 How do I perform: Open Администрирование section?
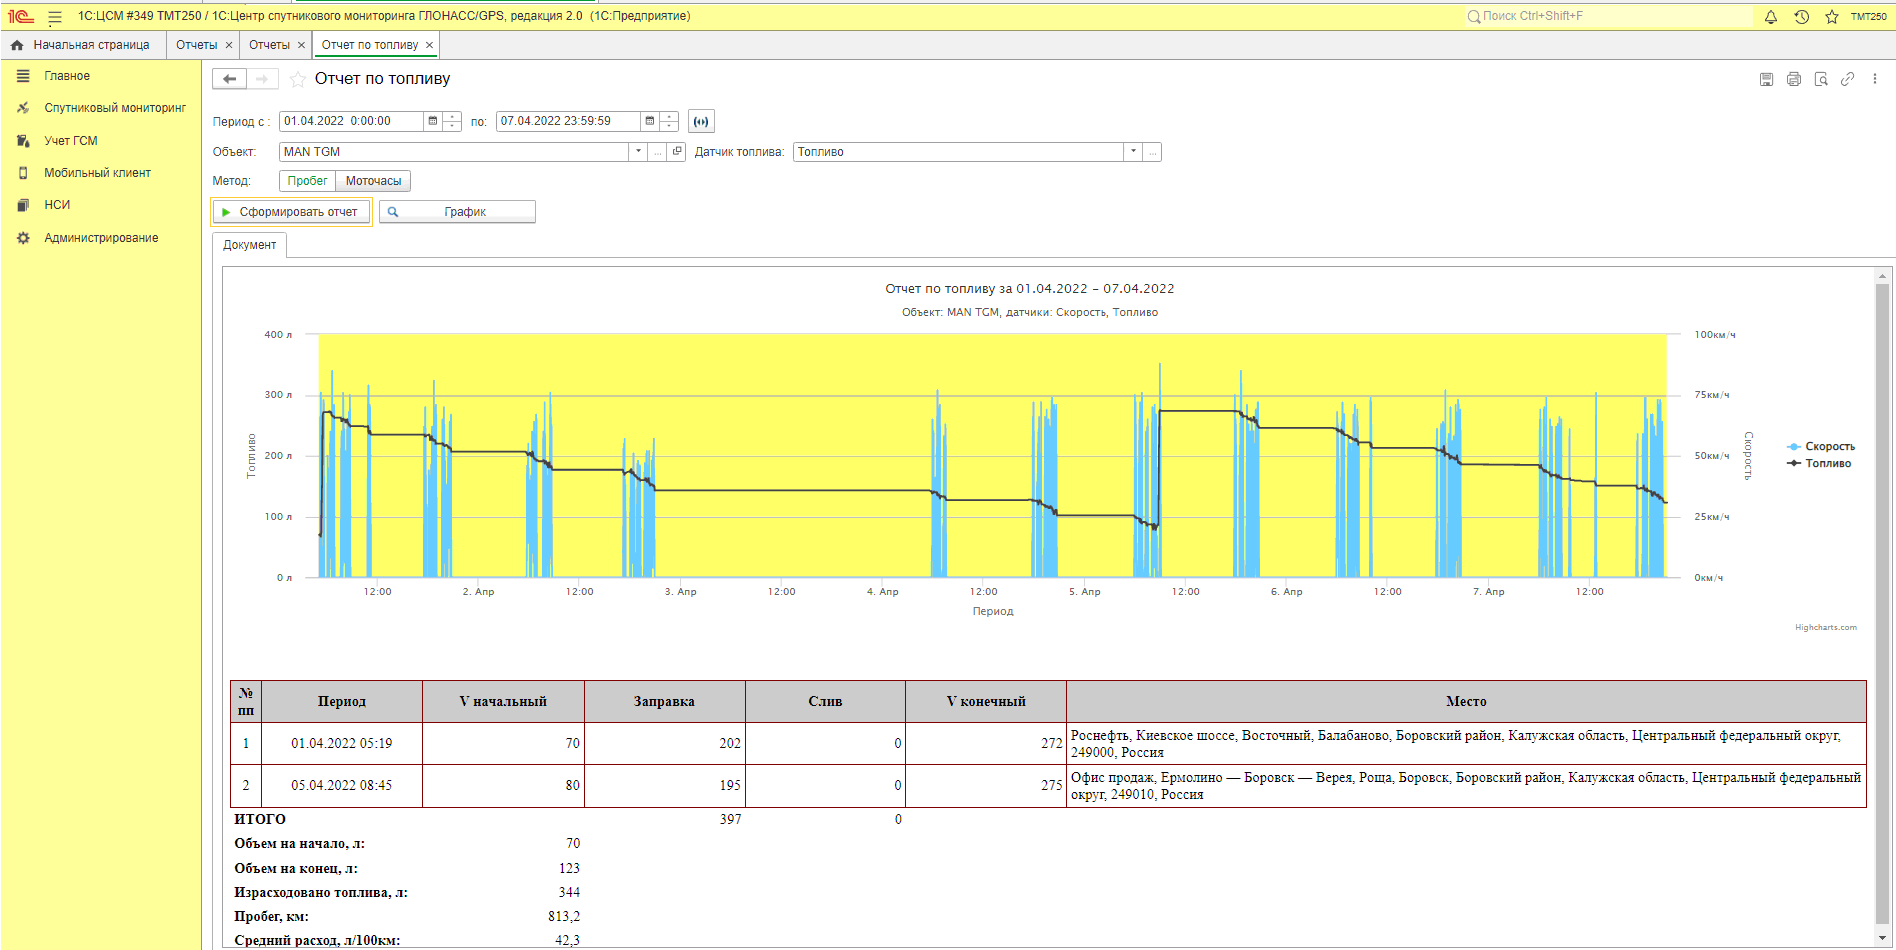(x=101, y=238)
